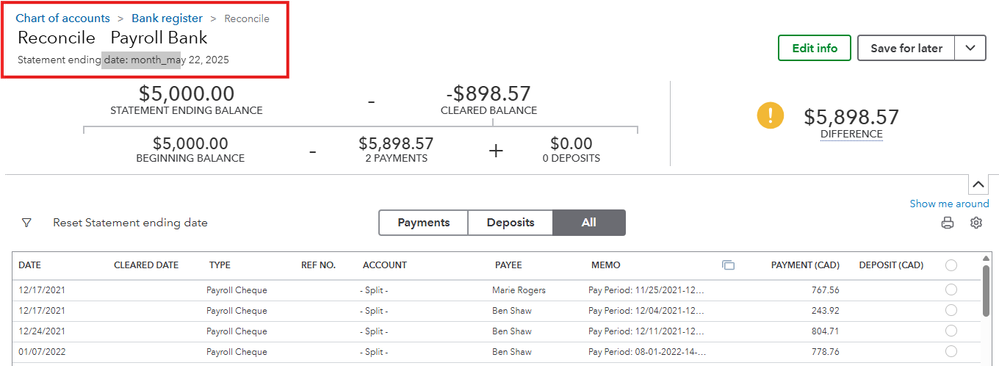Click Reset Statement ending date
The height and width of the screenshot is (366, 999).
(x=130, y=223)
